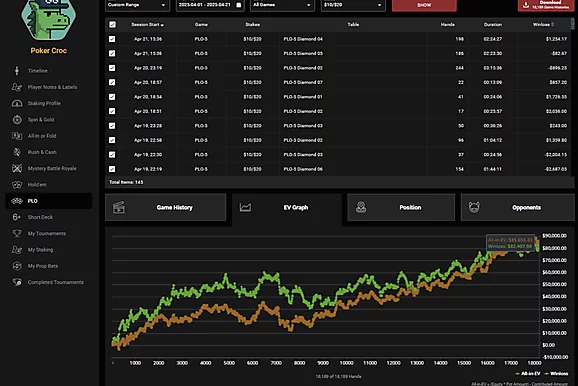Sort by Session Start column arrow
Screen dimensions: 578x386
[162, 25]
